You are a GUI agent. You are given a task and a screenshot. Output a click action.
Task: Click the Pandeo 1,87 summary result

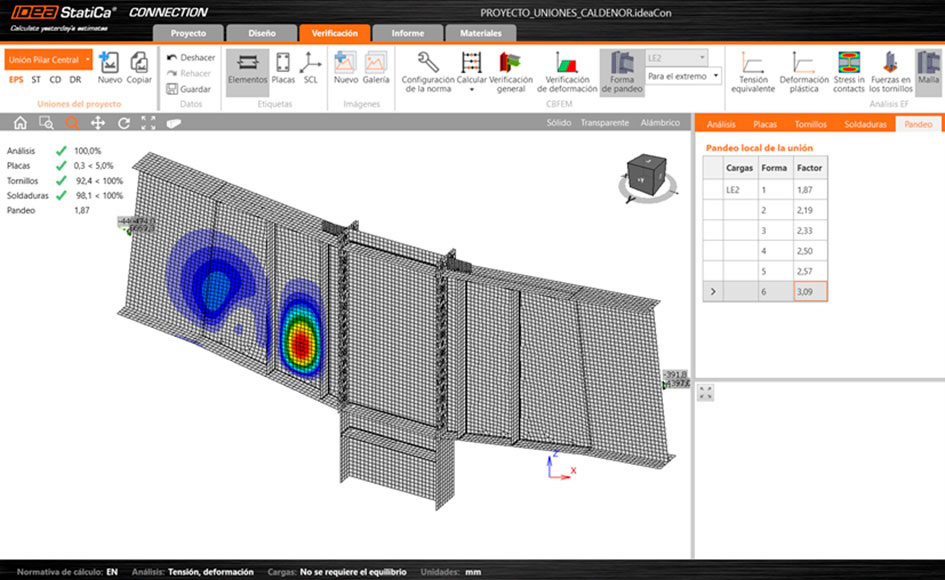coord(48,210)
